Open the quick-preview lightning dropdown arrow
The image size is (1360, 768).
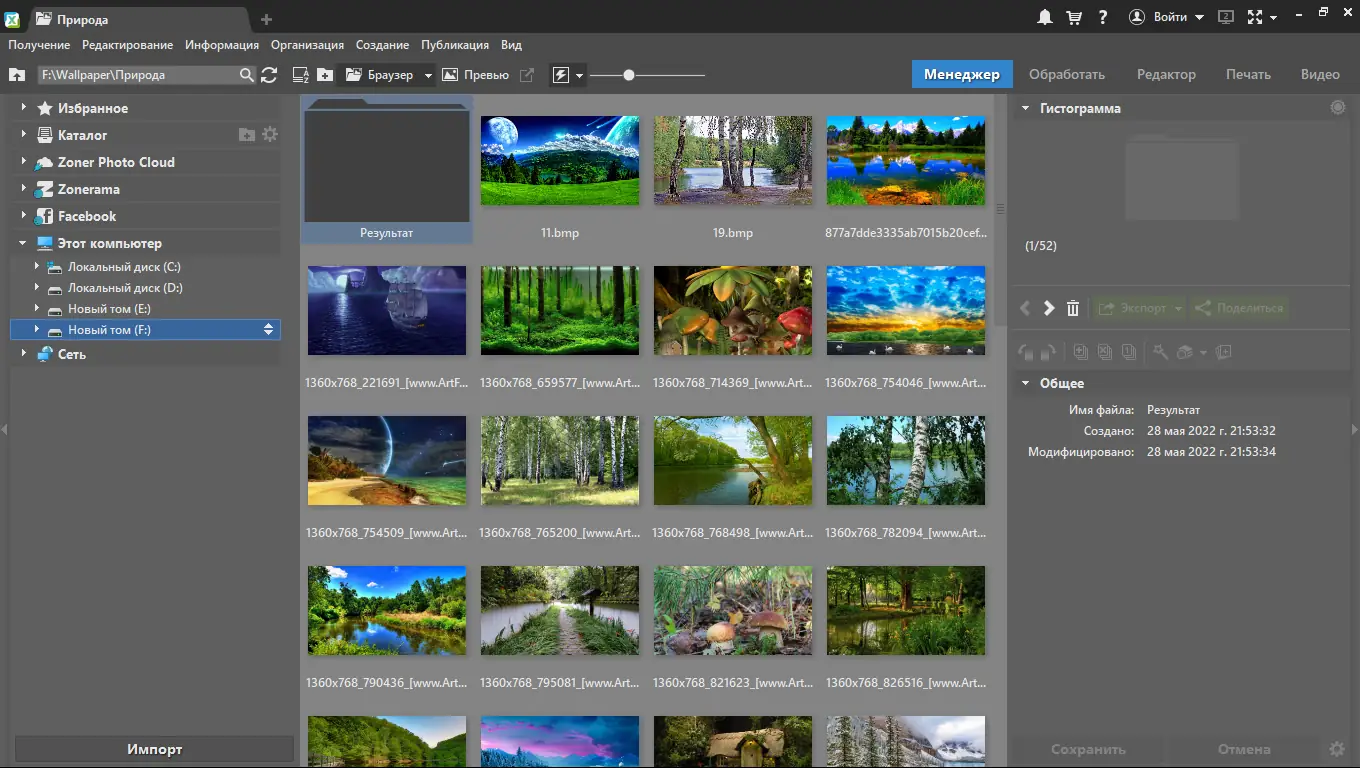(x=579, y=75)
